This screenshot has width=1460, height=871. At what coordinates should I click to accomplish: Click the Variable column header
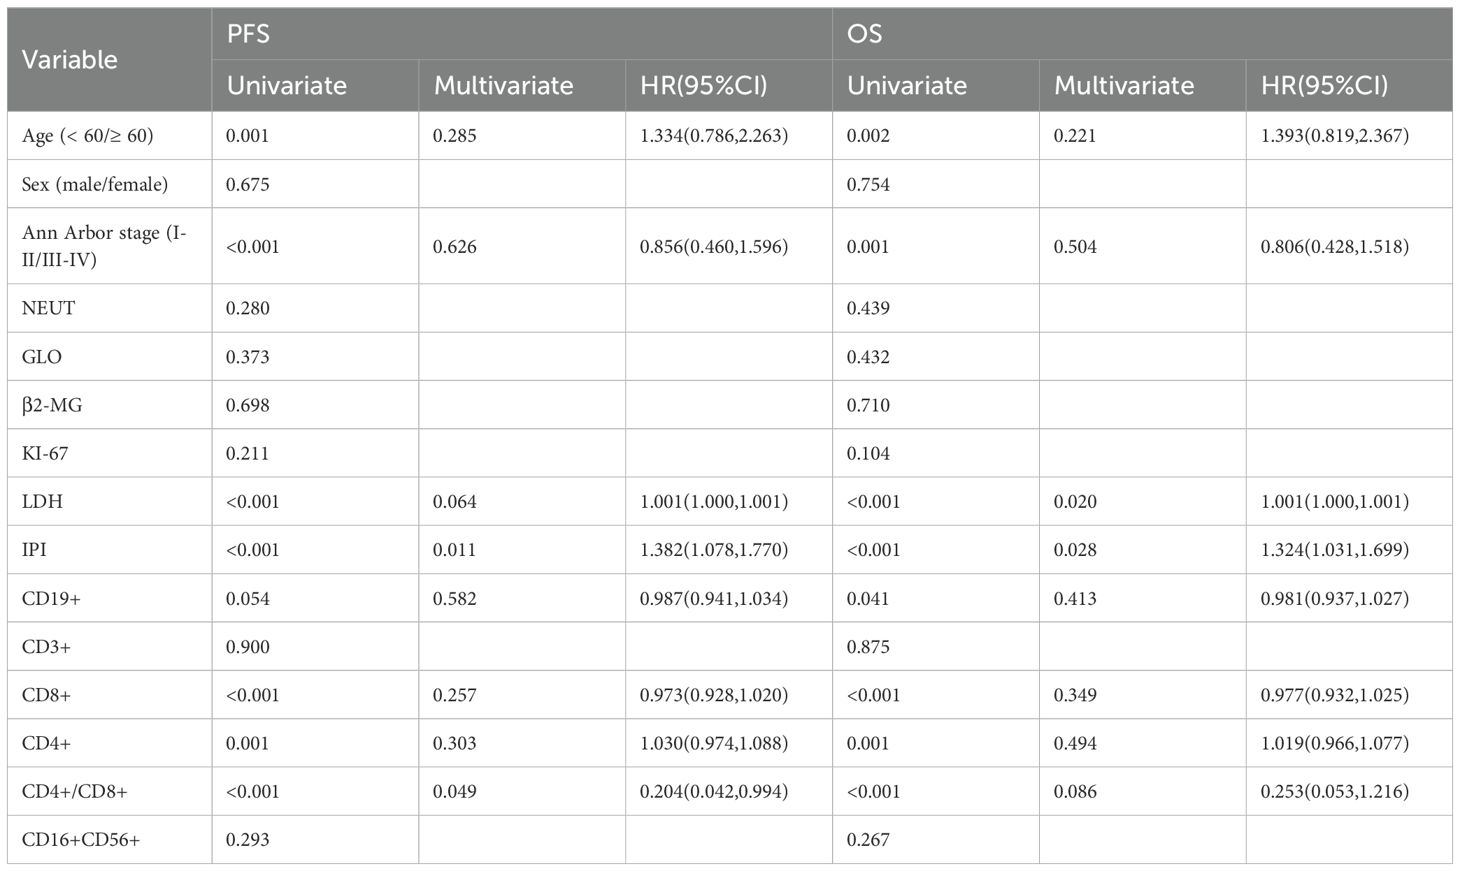pos(70,60)
